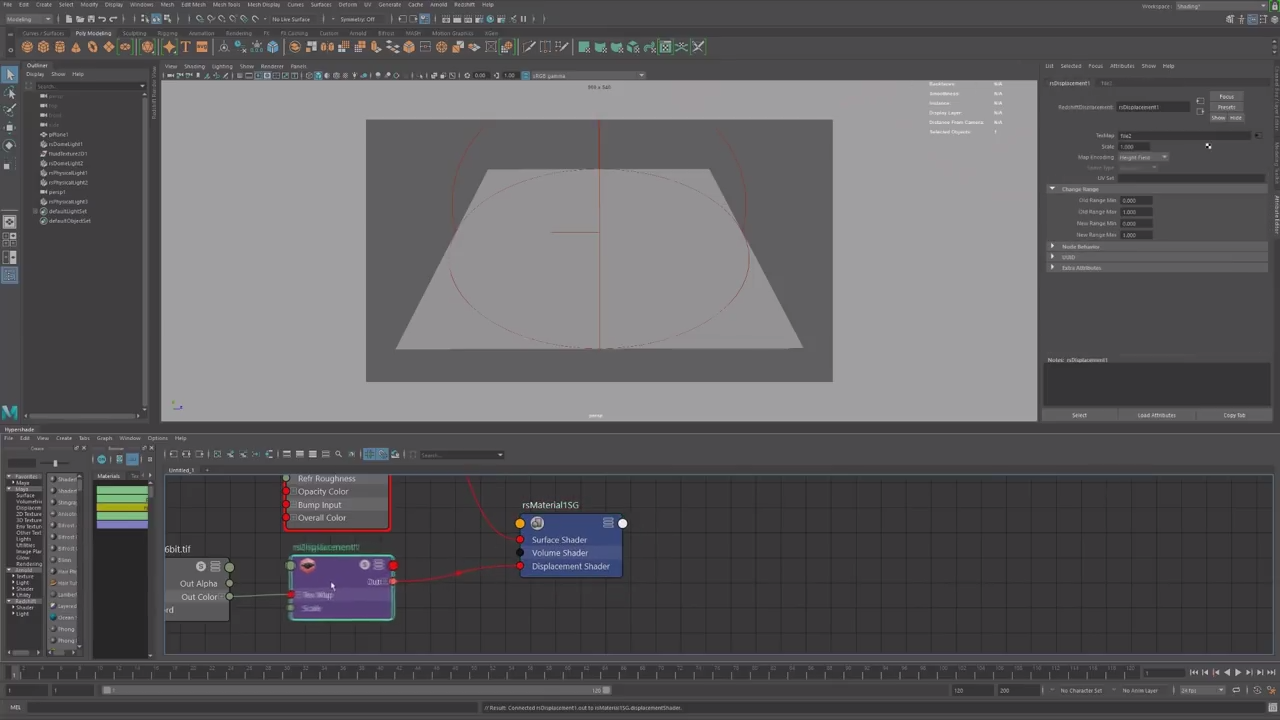The image size is (1280, 720).
Task: Activate the Select tool in the left toolbox
Action: pos(10,73)
